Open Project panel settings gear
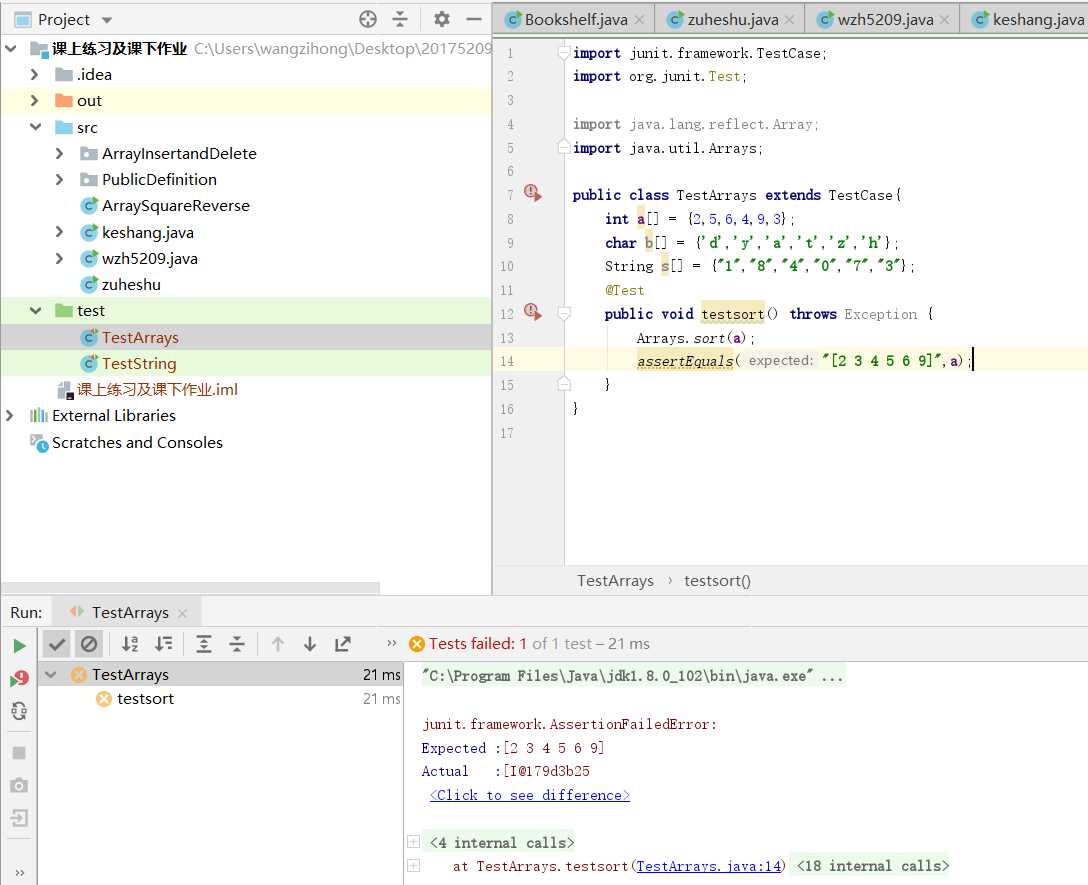This screenshot has width=1088, height=885. point(442,19)
